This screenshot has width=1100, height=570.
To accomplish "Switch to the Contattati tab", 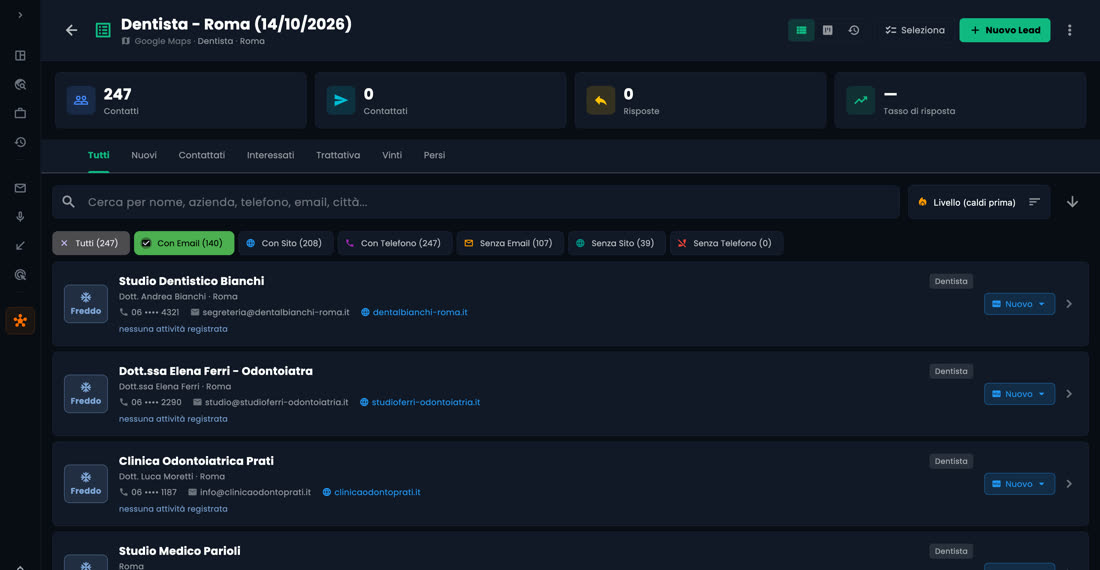I will point(201,155).
